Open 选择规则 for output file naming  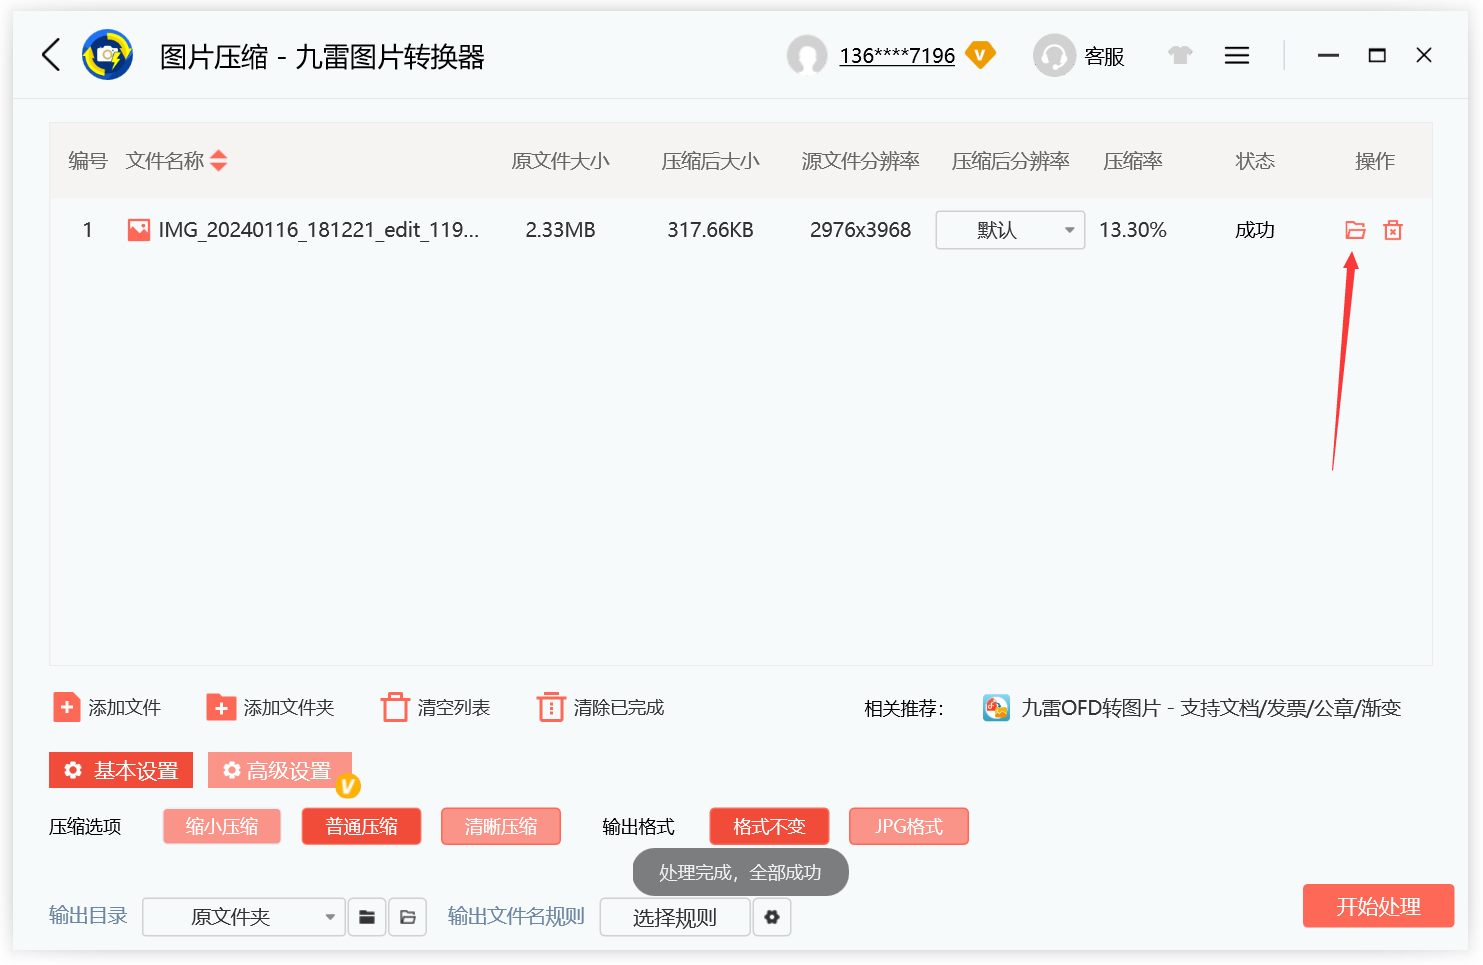[x=675, y=917]
